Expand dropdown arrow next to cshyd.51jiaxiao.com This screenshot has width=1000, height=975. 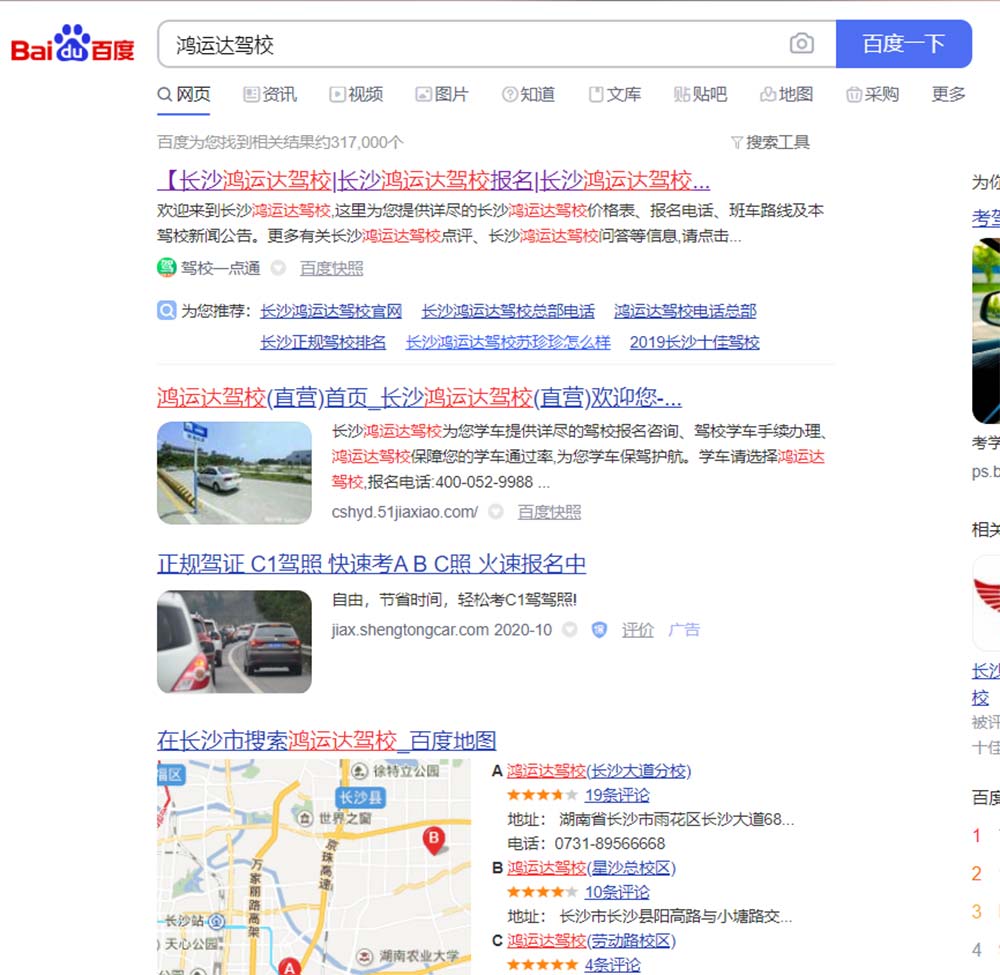pos(496,512)
